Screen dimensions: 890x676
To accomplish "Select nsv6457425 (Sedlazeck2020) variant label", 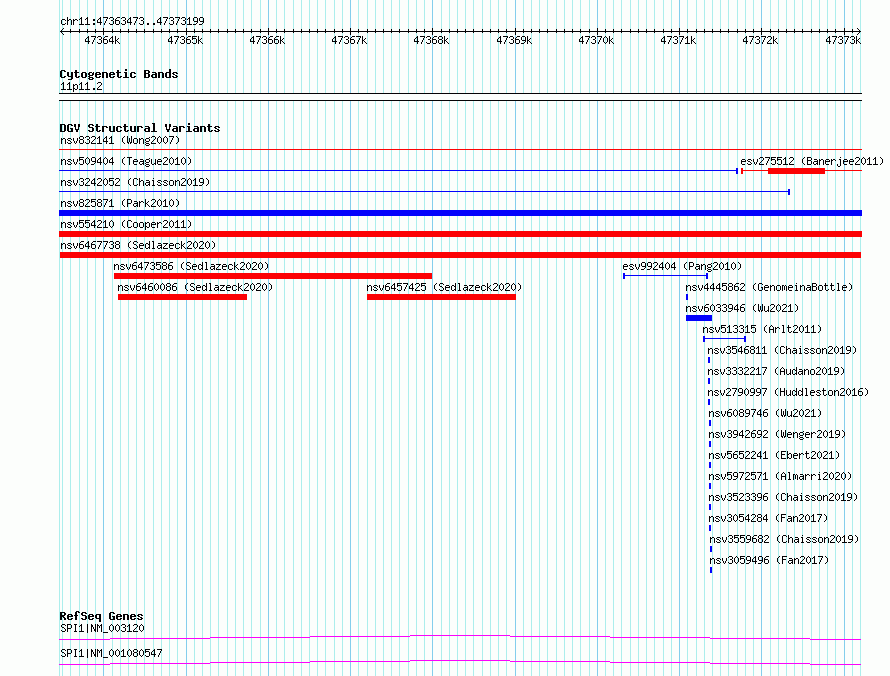I will click(444, 287).
